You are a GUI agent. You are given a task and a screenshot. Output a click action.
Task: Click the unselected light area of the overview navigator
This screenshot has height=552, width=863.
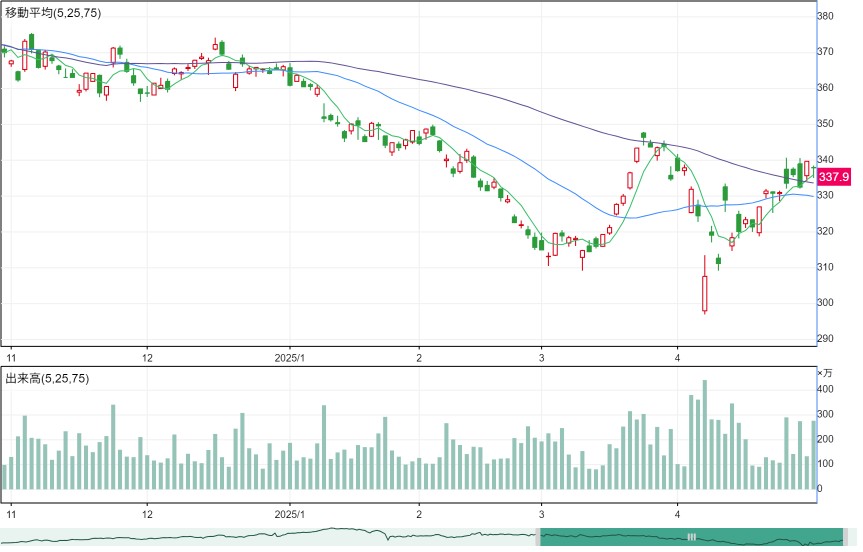click(x=267, y=537)
